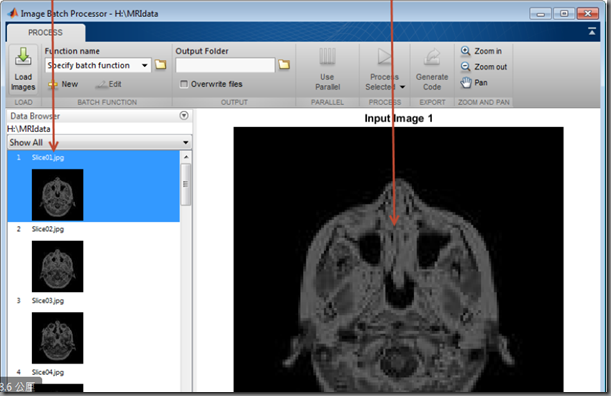611x396 pixels.
Task: Open Data Browser panel options menu
Action: click(184, 115)
